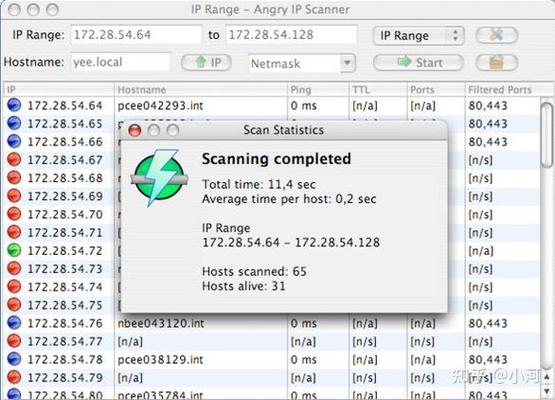
Task: Select hostname pcee042293.int
Action: point(160,105)
